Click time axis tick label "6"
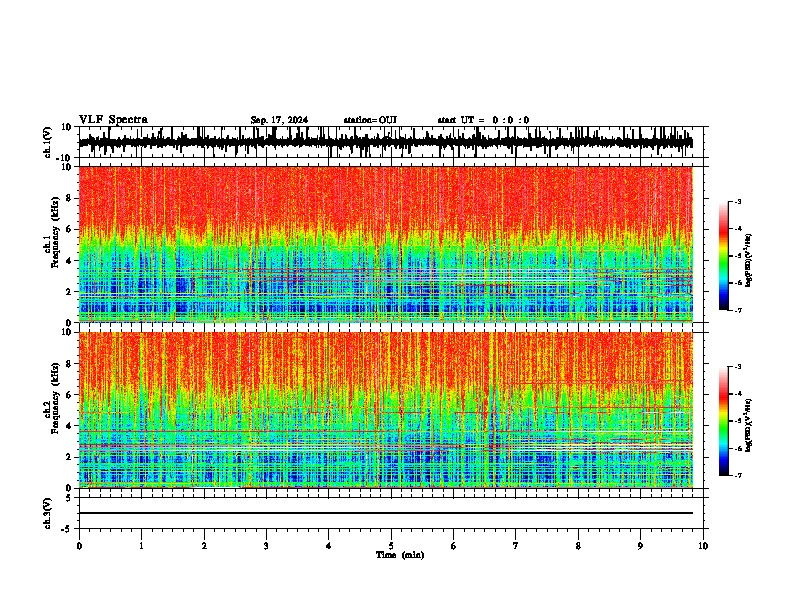Viewport: 792px width, 612px height. click(454, 546)
